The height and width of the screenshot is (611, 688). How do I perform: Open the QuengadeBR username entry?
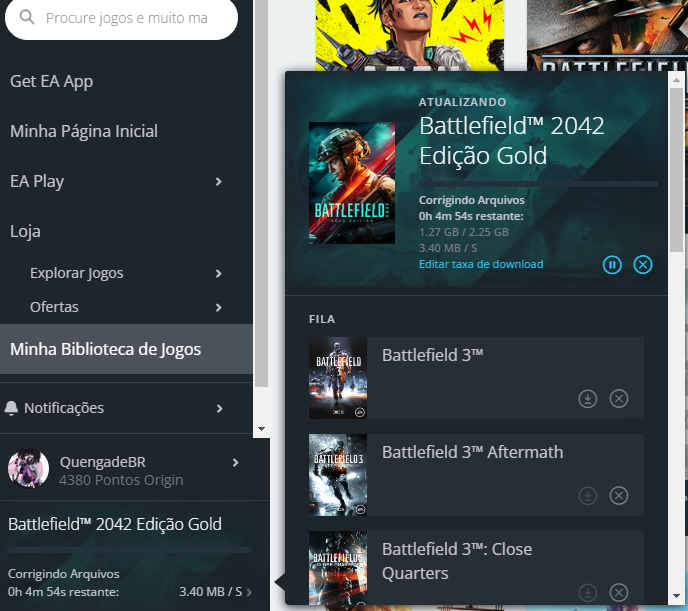point(103,462)
